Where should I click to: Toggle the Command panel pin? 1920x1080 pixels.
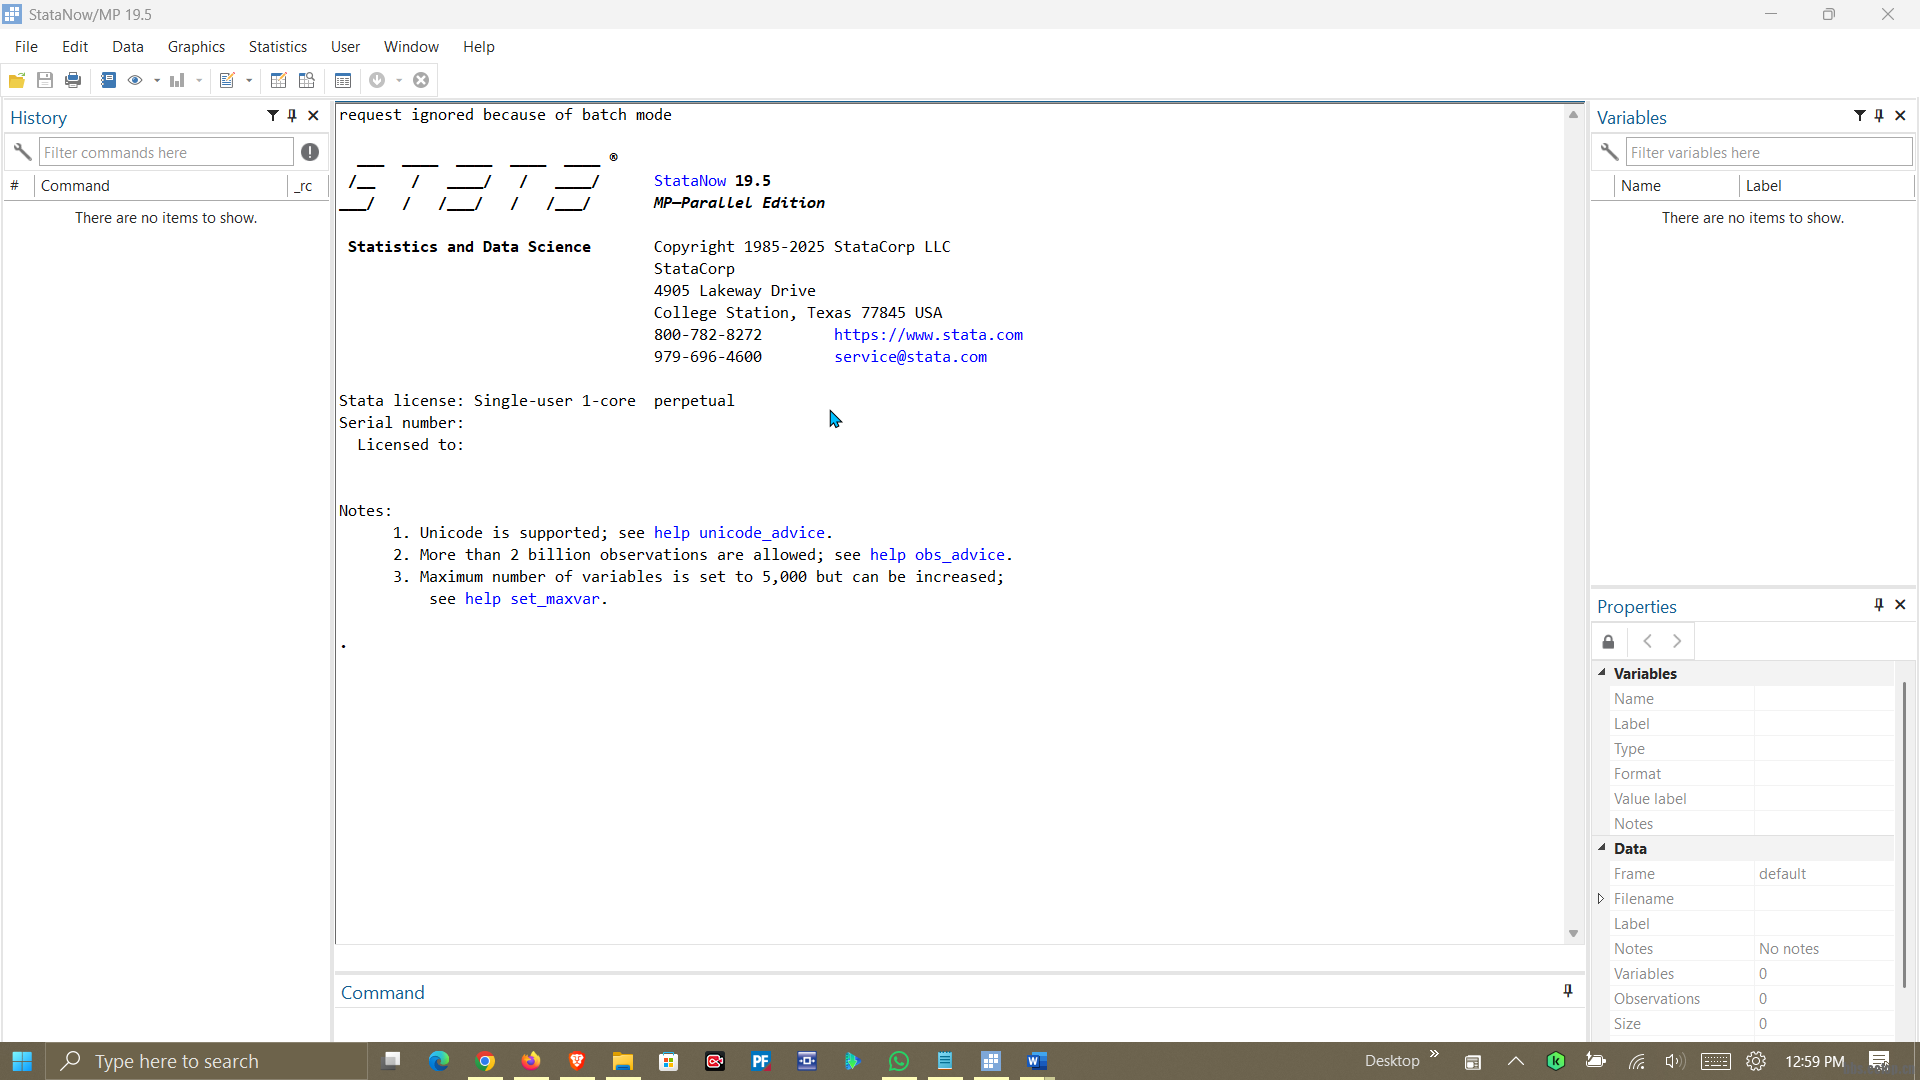pos(1568,991)
